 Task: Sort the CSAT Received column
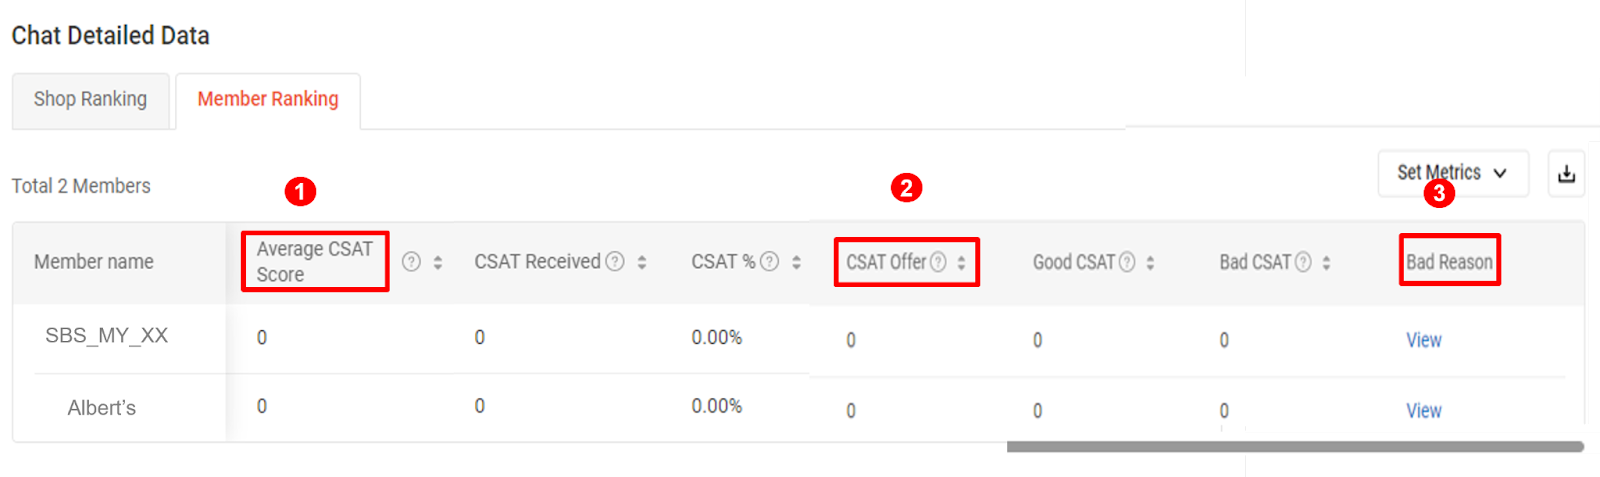tap(642, 262)
